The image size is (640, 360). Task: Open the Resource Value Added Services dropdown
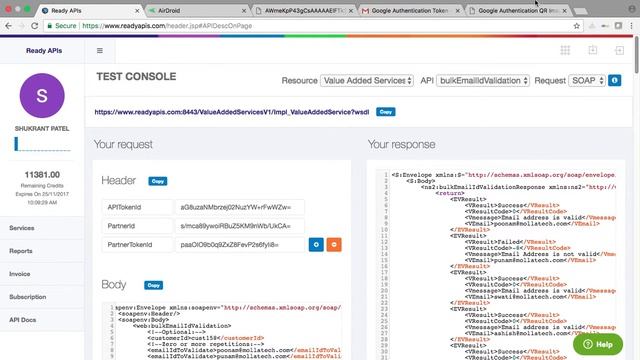[367, 80]
